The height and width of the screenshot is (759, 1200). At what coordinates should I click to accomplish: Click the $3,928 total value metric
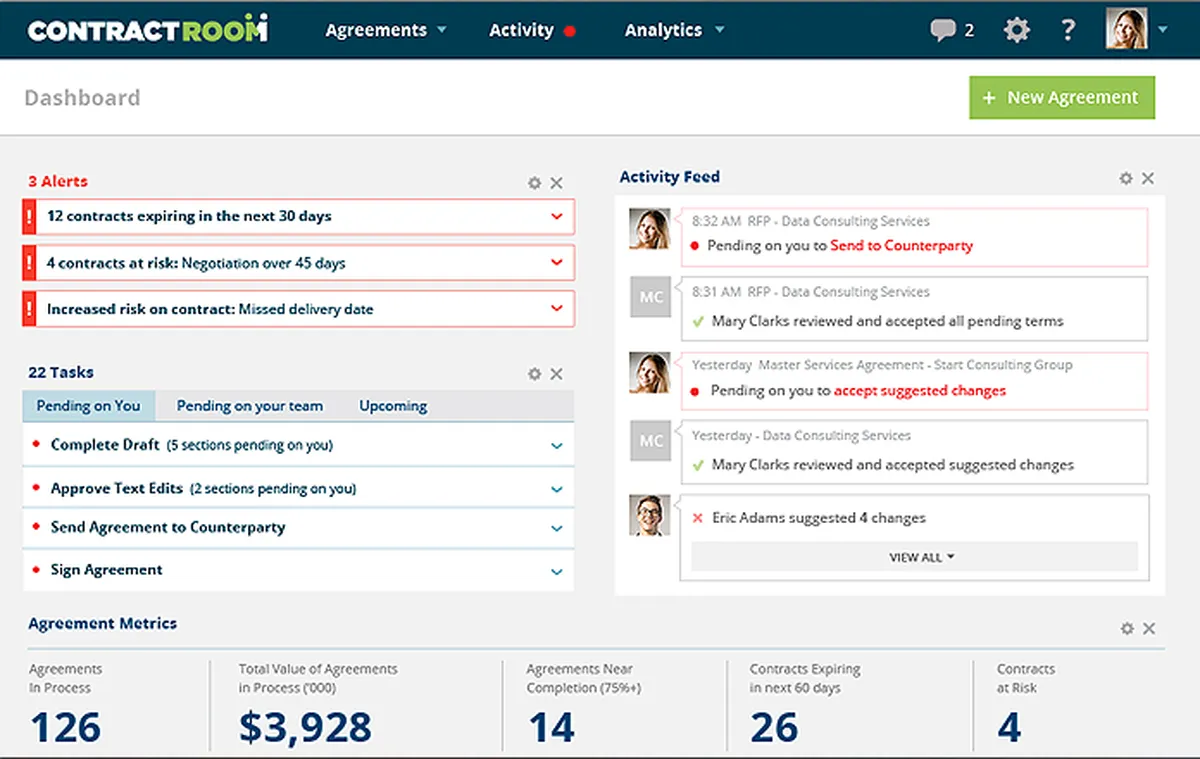pyautogui.click(x=305, y=727)
